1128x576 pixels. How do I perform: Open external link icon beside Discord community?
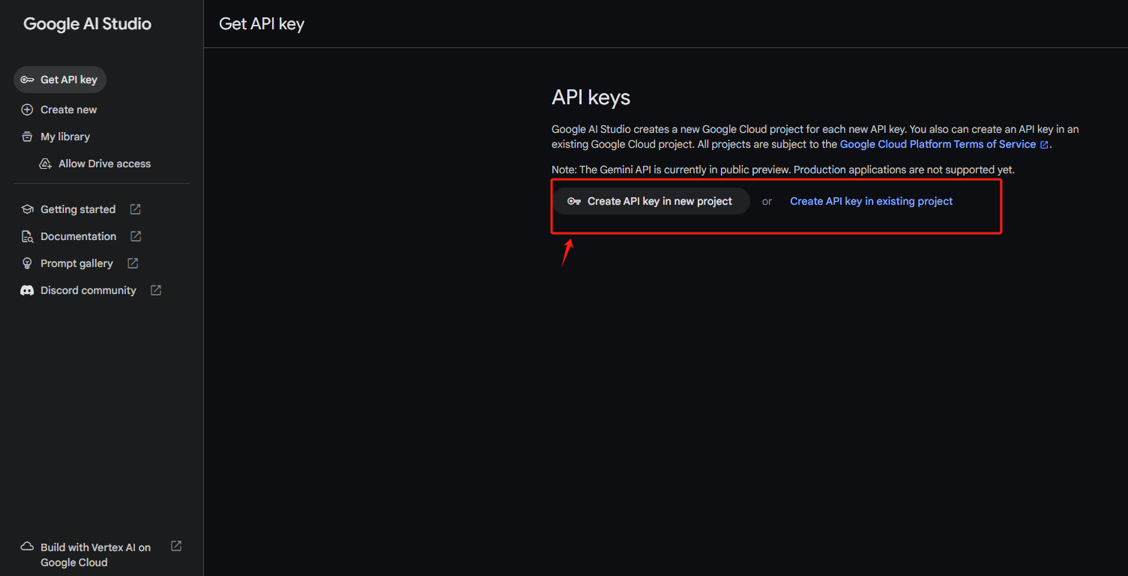(155, 291)
